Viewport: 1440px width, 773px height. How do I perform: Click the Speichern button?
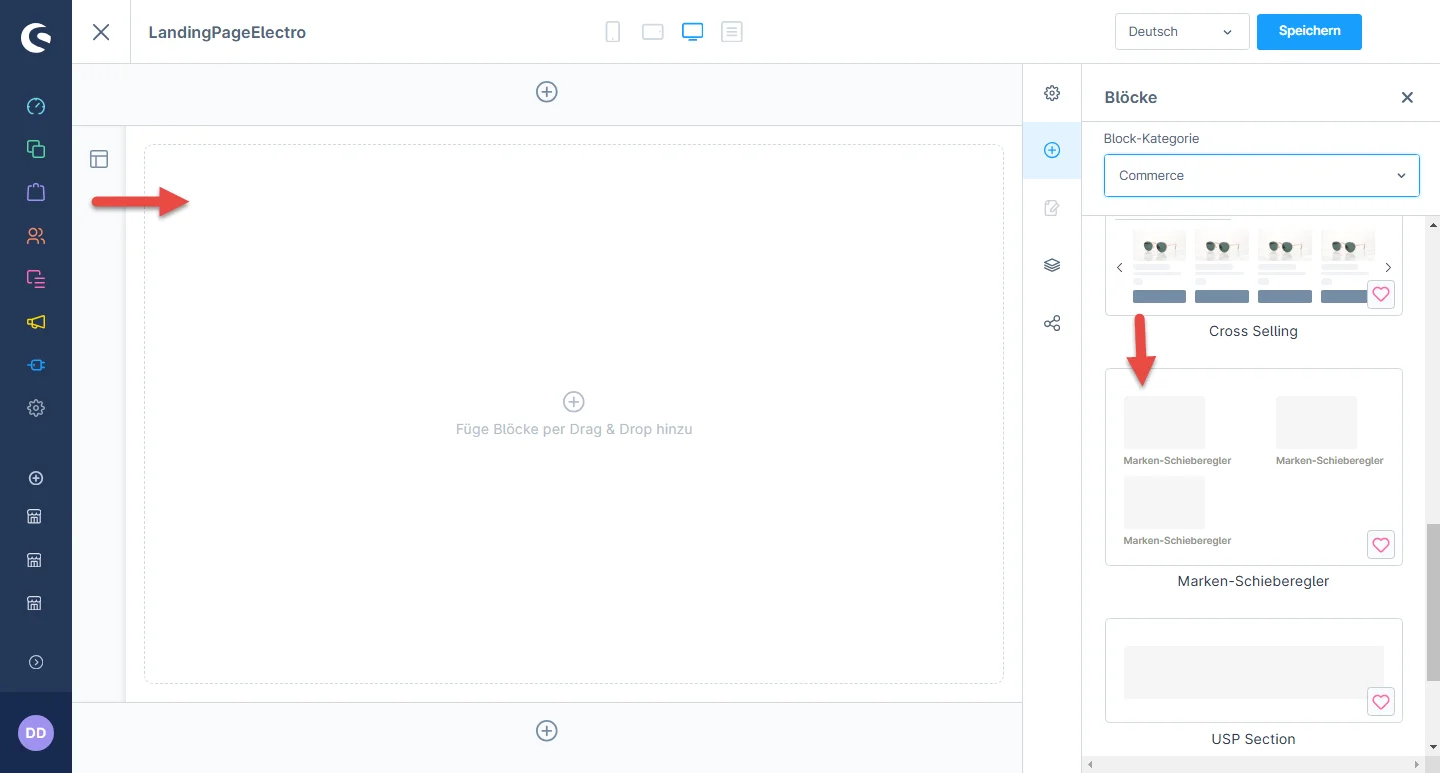(1308, 32)
